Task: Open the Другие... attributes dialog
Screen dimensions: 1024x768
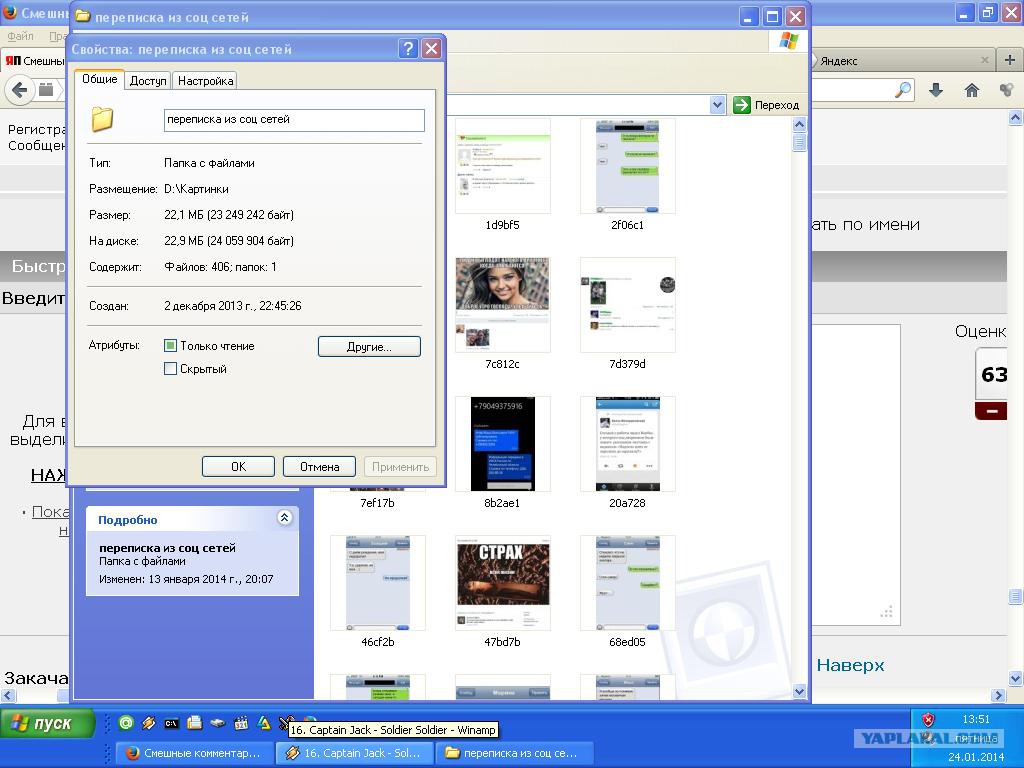Action: pos(369,347)
